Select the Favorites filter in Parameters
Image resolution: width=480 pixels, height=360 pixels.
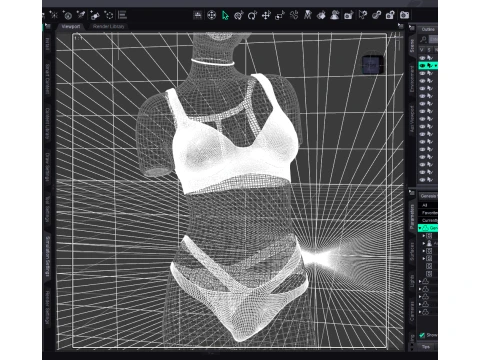pyautogui.click(x=428, y=213)
